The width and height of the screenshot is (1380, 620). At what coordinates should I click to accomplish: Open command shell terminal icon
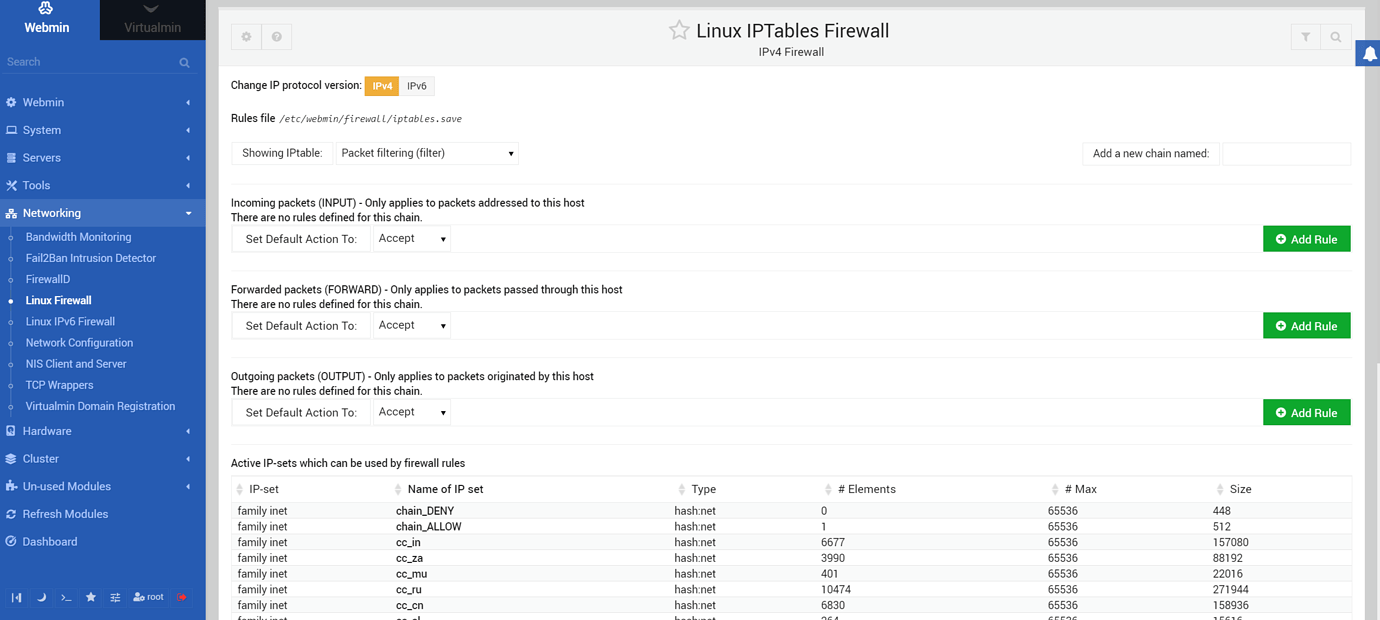[66, 597]
